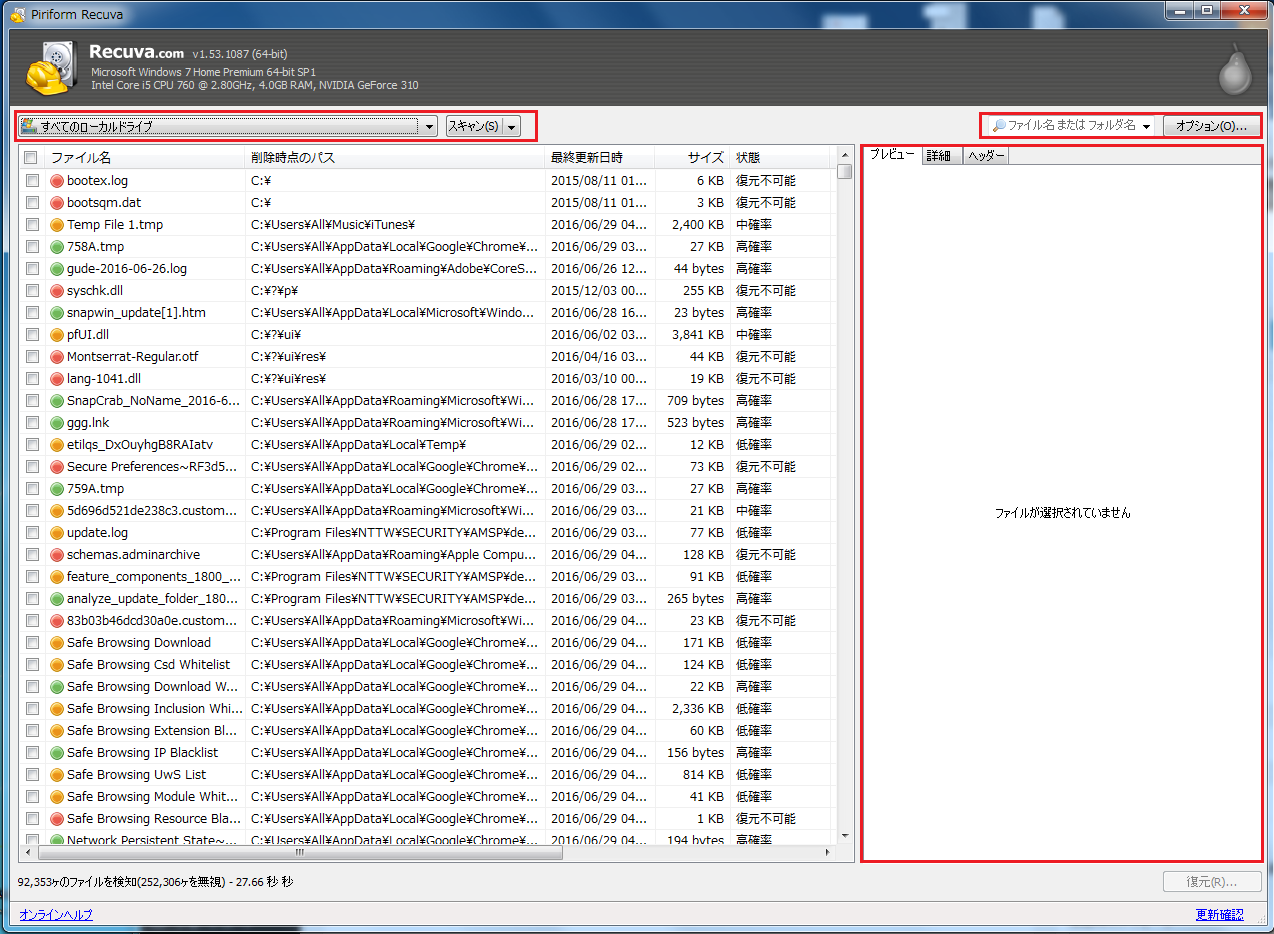Click the scroll-down arrow of the file list
The image size is (1274, 934).
pos(845,836)
